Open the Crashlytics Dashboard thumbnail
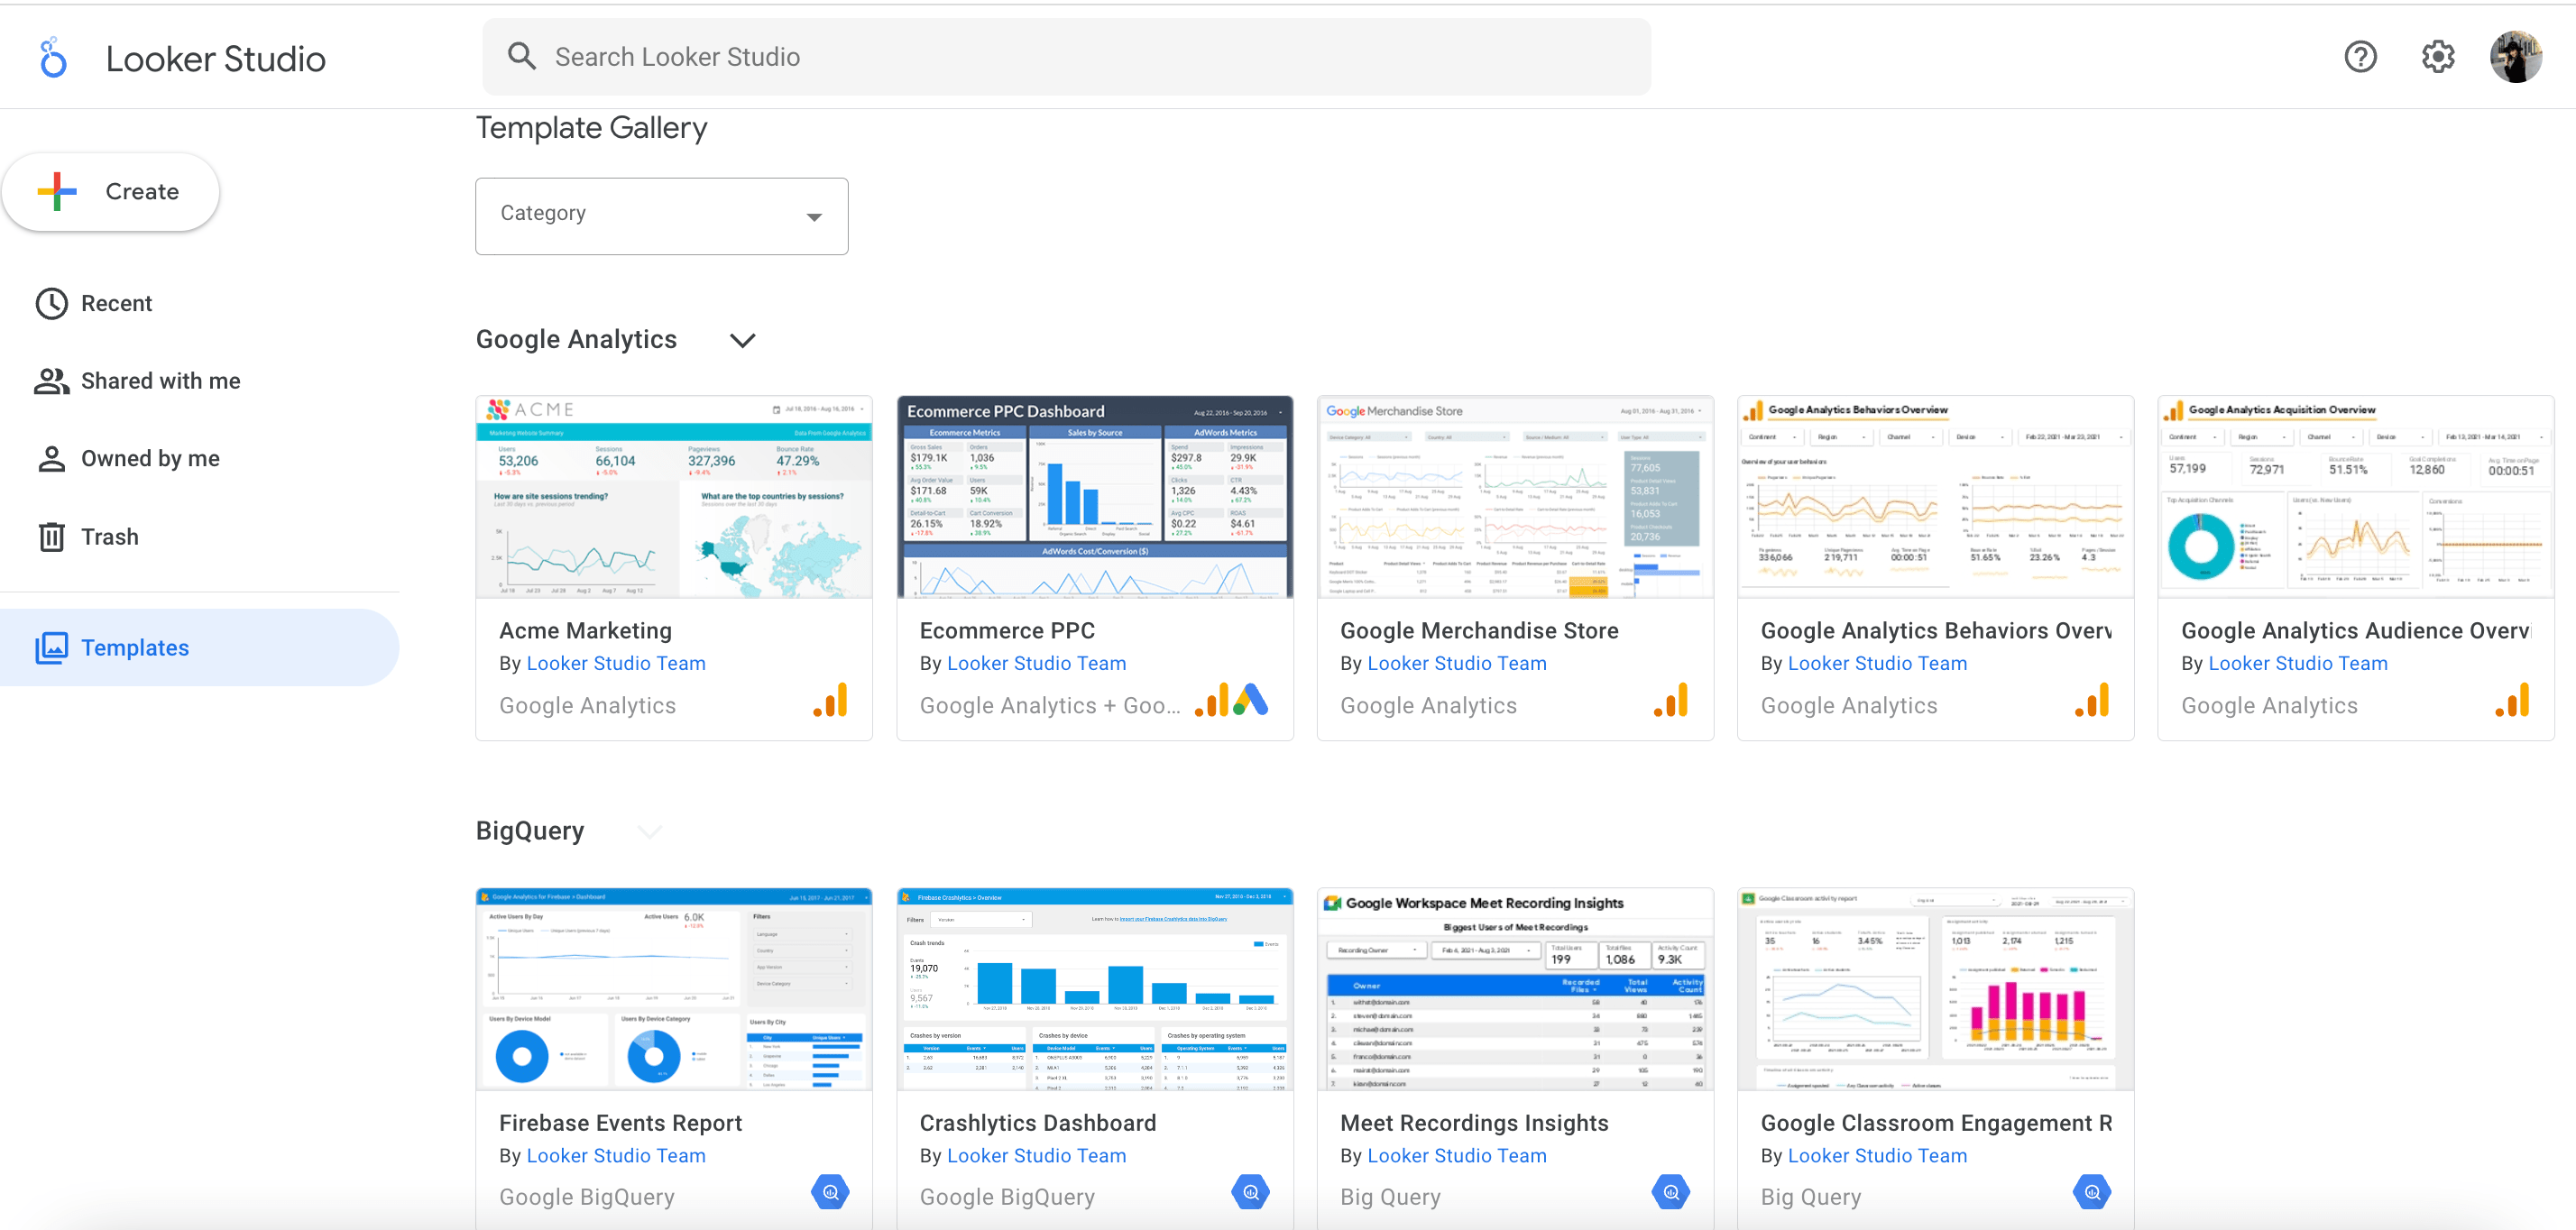The image size is (2576, 1230). click(x=1095, y=989)
